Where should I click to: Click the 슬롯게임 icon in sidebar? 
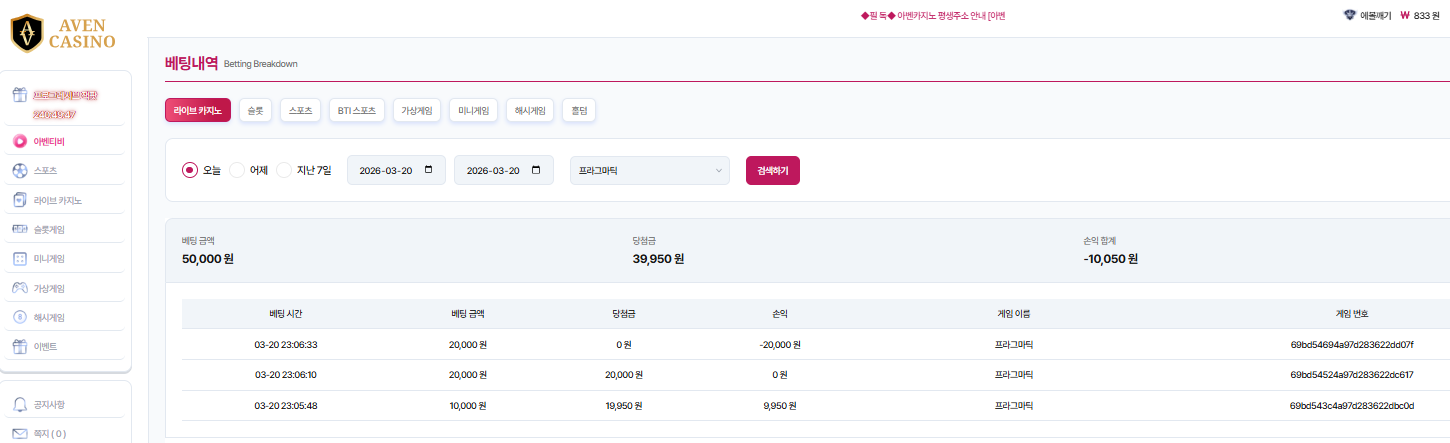[19, 229]
